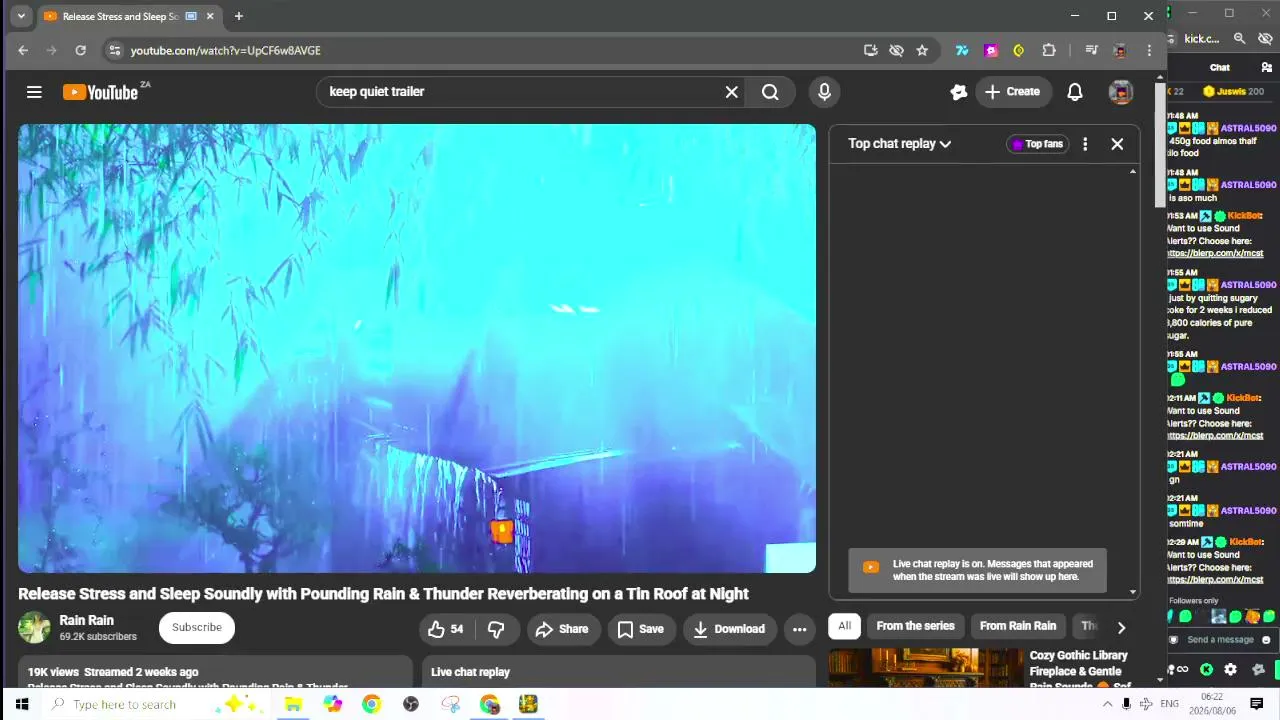Go back in Chrome browser
This screenshot has height=720, width=1280.
[23, 50]
